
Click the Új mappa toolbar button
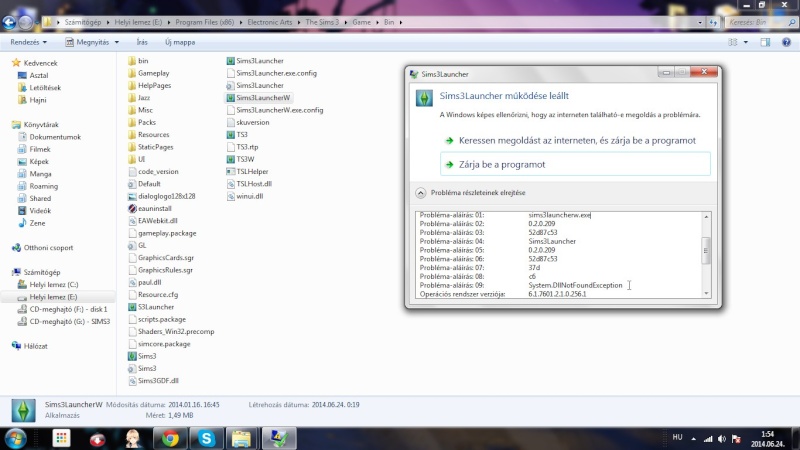pos(180,42)
